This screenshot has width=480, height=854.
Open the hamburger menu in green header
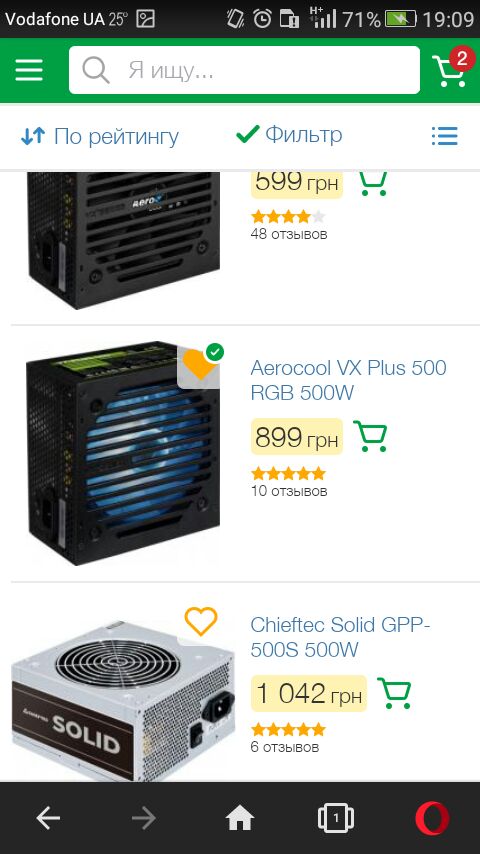[29, 70]
